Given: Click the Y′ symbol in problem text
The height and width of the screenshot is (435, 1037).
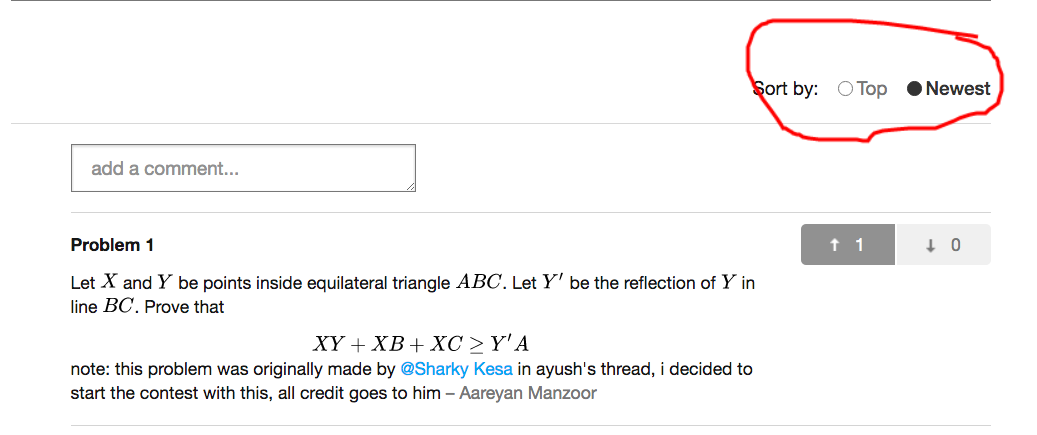Looking at the screenshot, I should click(x=552, y=283).
